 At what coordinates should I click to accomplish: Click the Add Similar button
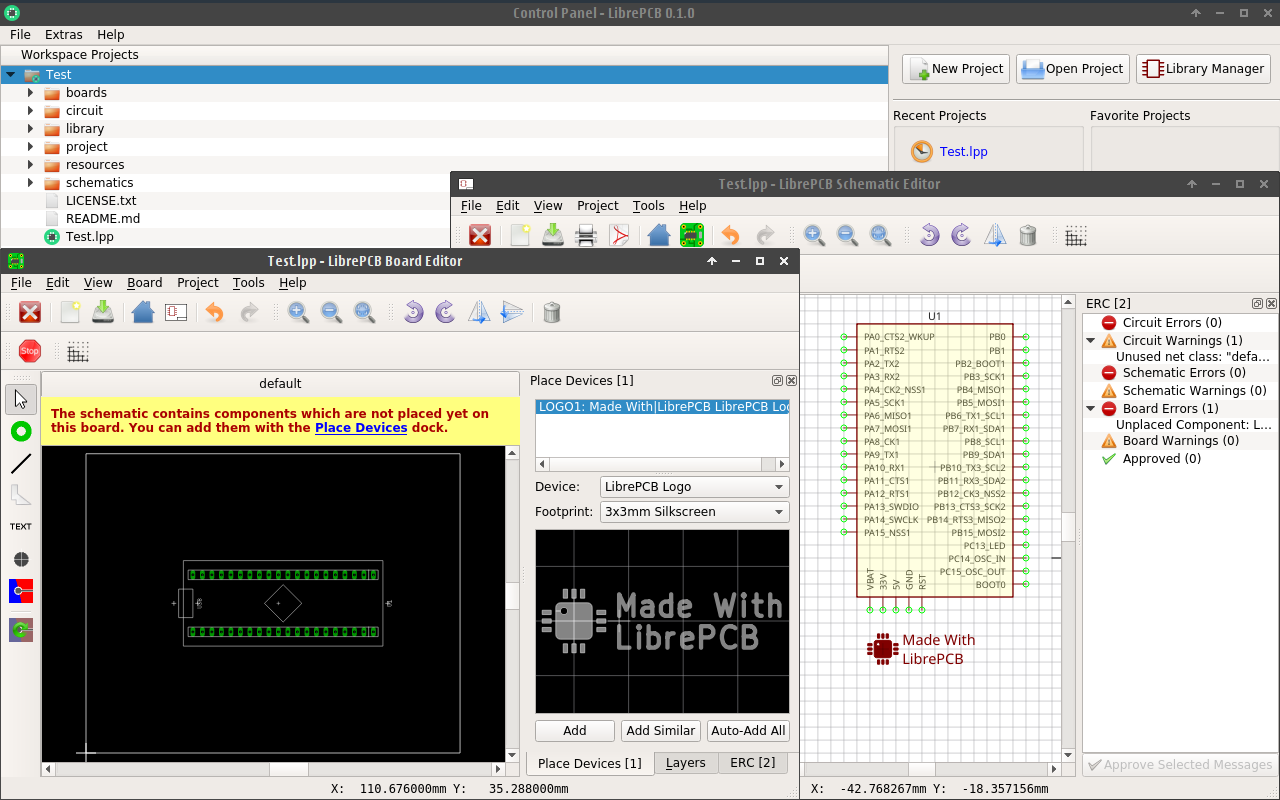[661, 731]
